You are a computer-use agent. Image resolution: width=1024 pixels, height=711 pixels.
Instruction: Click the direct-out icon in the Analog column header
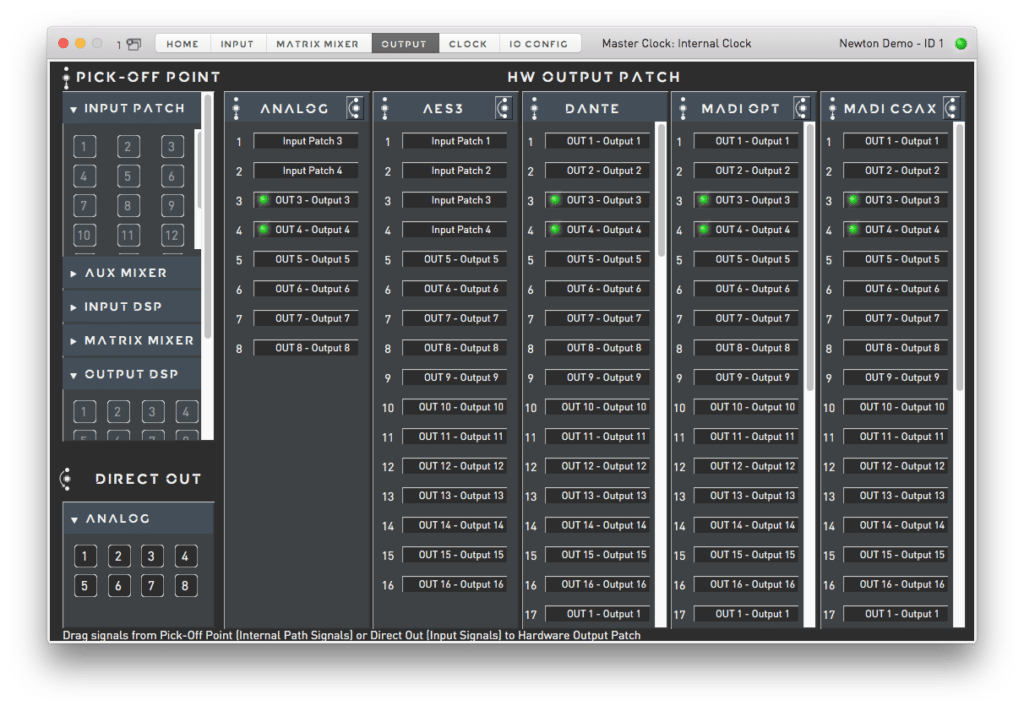(354, 108)
